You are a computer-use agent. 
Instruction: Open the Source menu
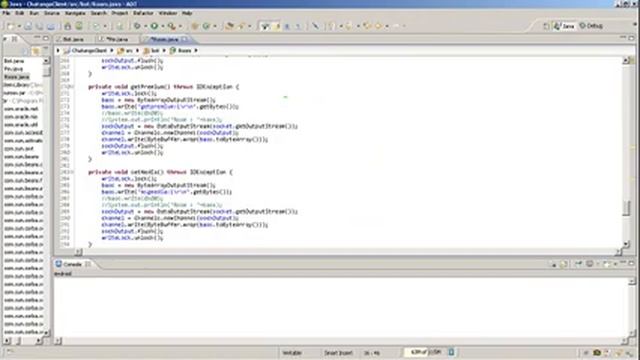pos(52,13)
